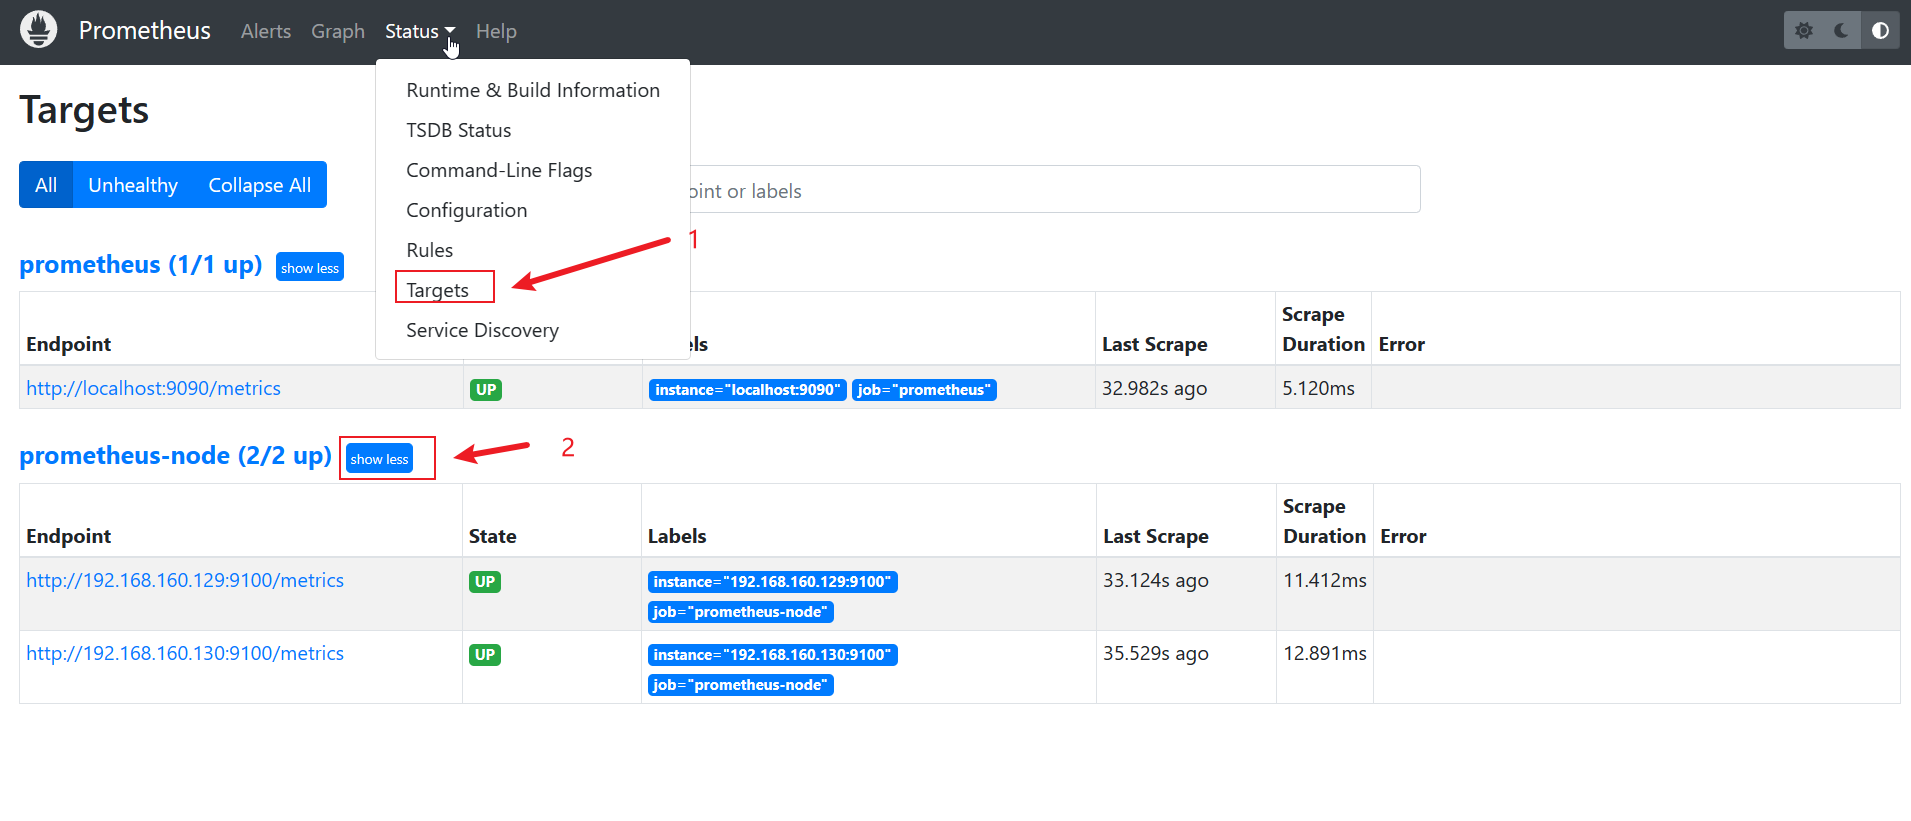The height and width of the screenshot is (821, 1911).
Task: Open TSDB Status page
Action: coord(459,130)
